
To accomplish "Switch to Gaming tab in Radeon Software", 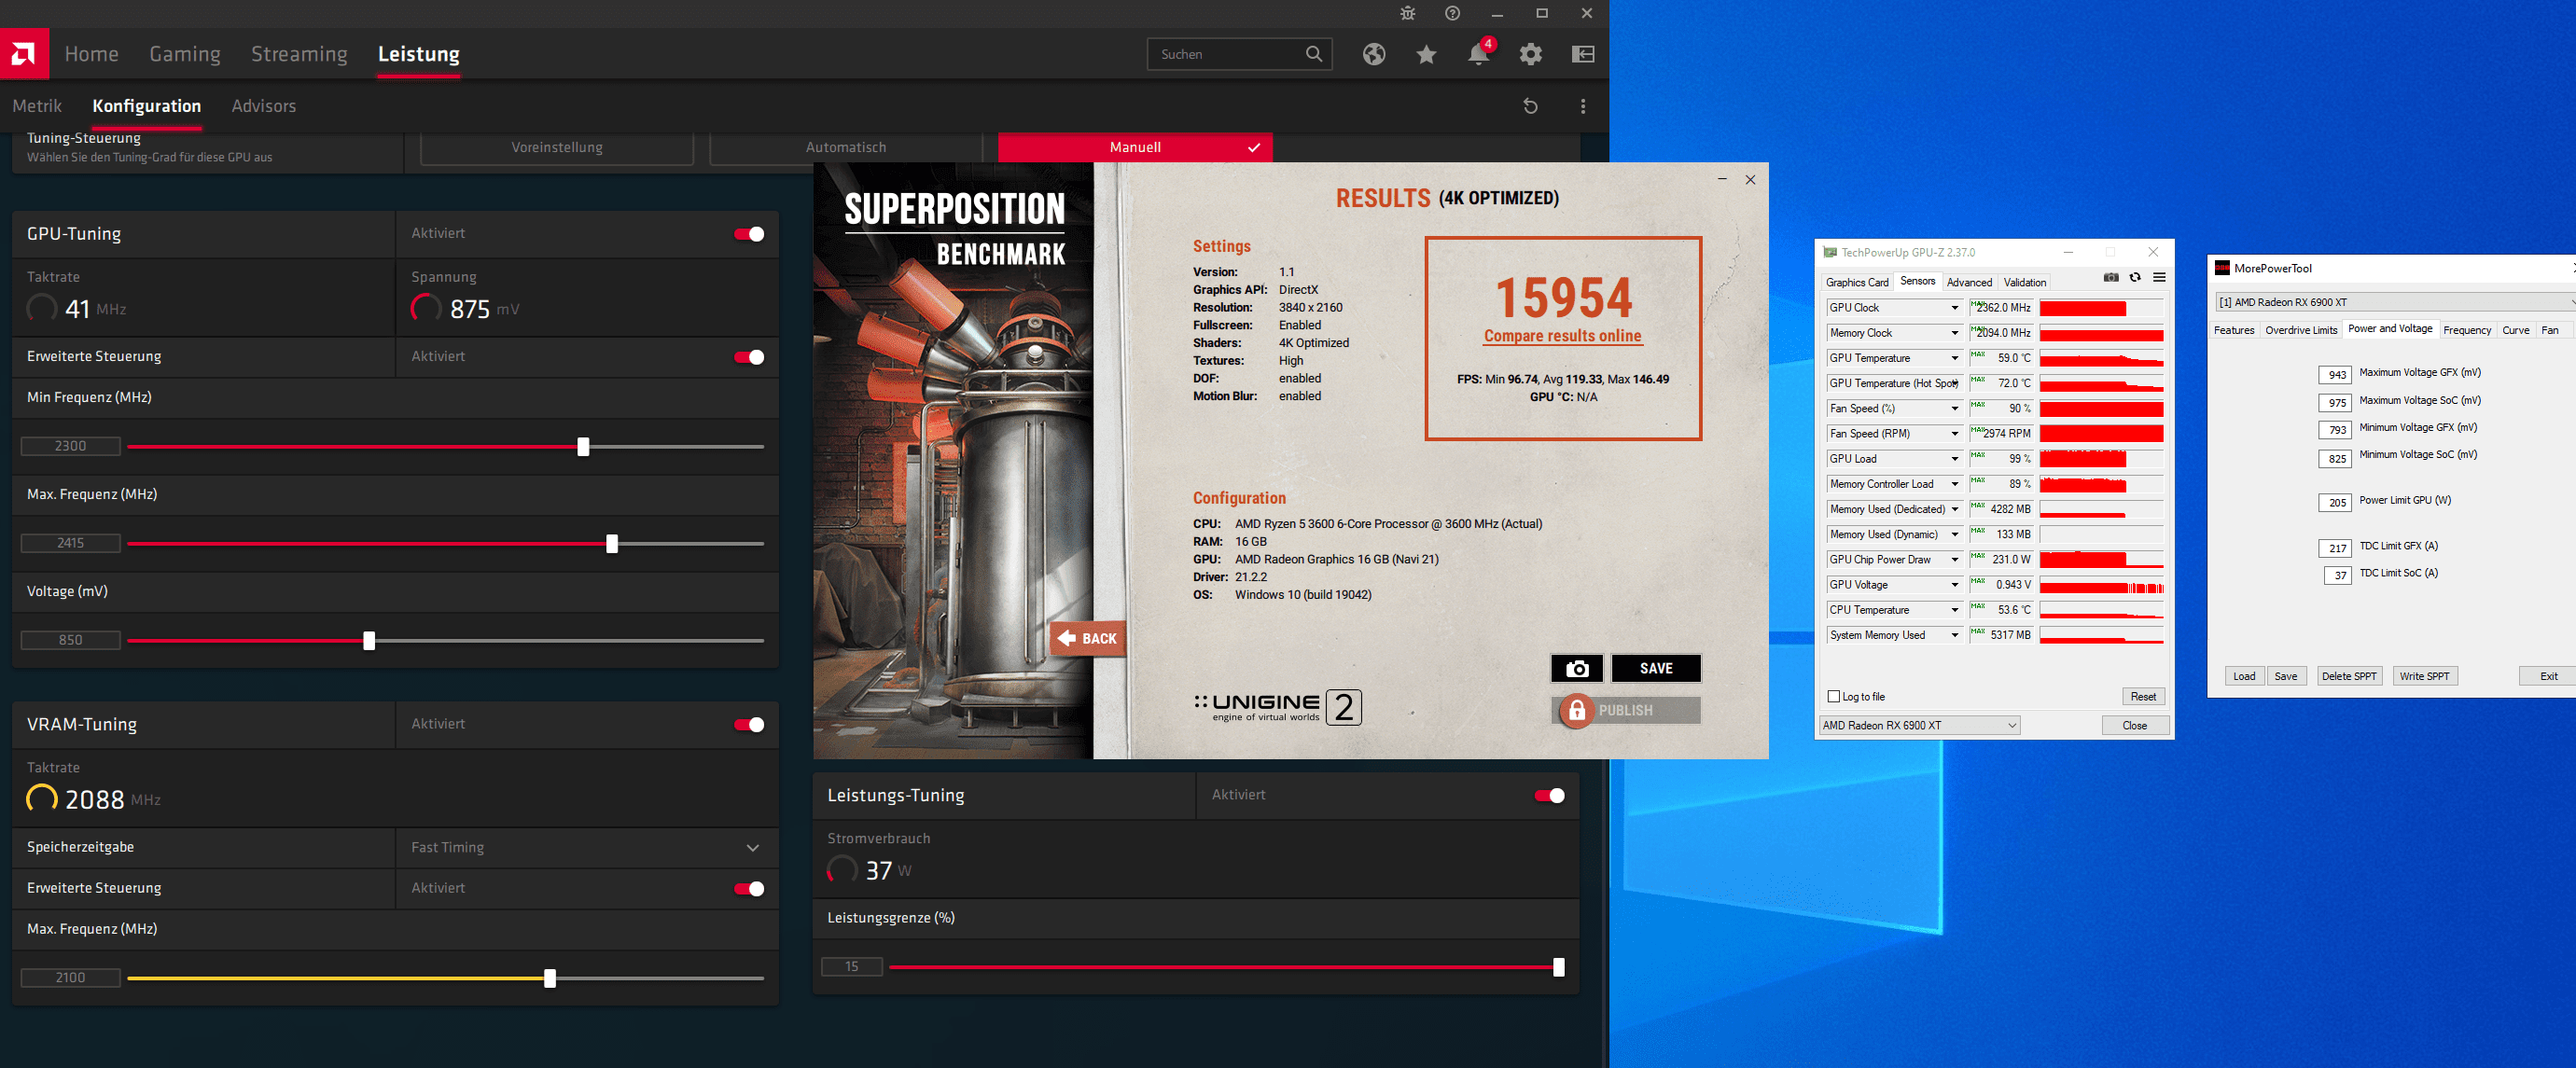I will coord(185,54).
